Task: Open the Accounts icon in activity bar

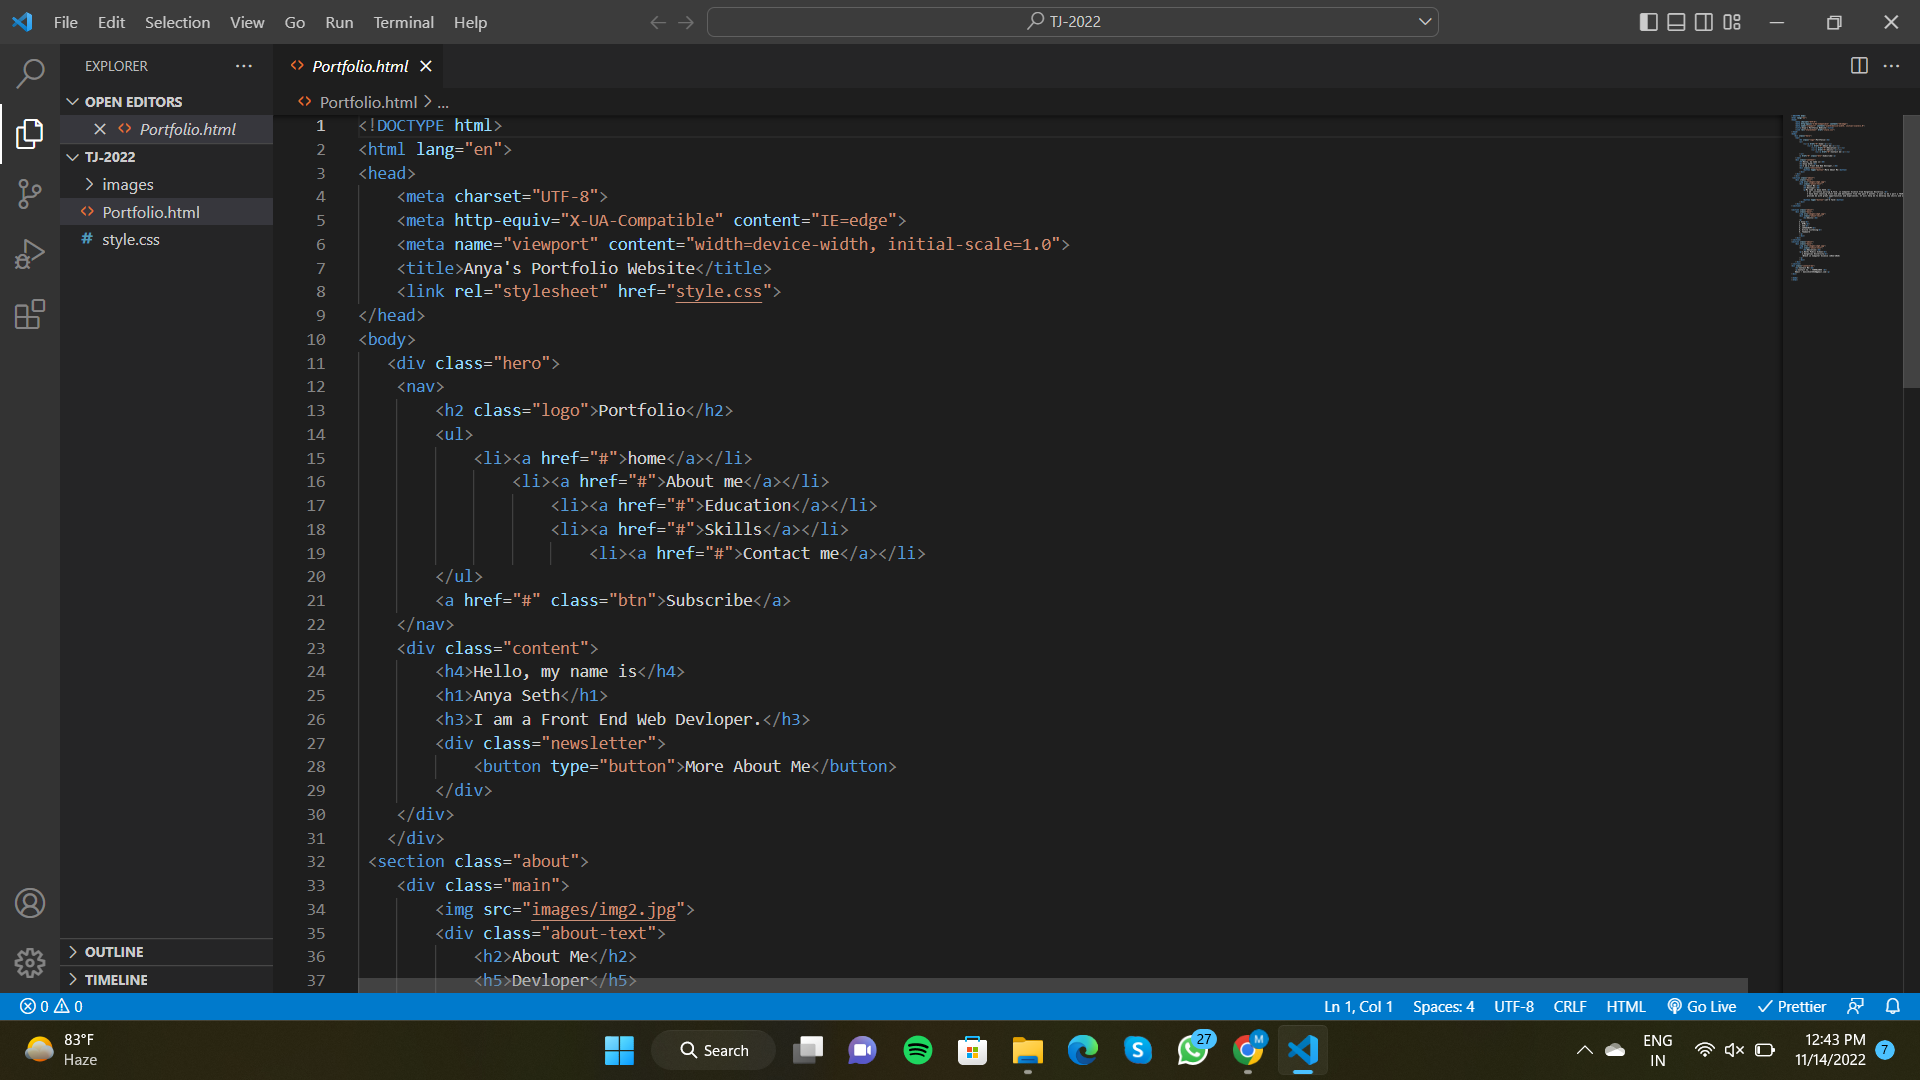Action: point(29,903)
